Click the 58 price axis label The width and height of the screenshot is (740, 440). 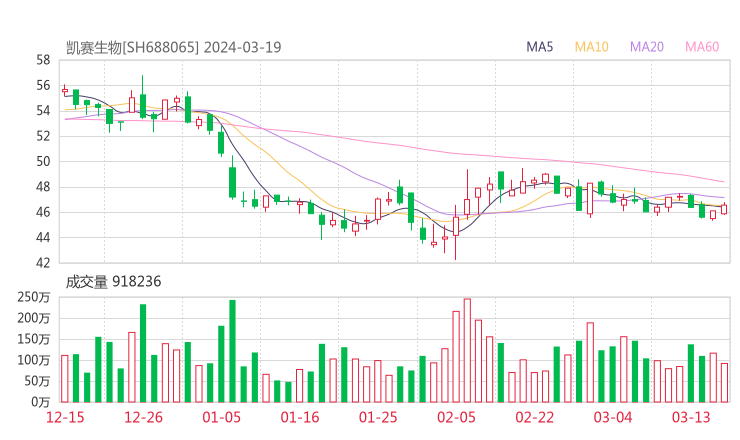tap(43, 60)
